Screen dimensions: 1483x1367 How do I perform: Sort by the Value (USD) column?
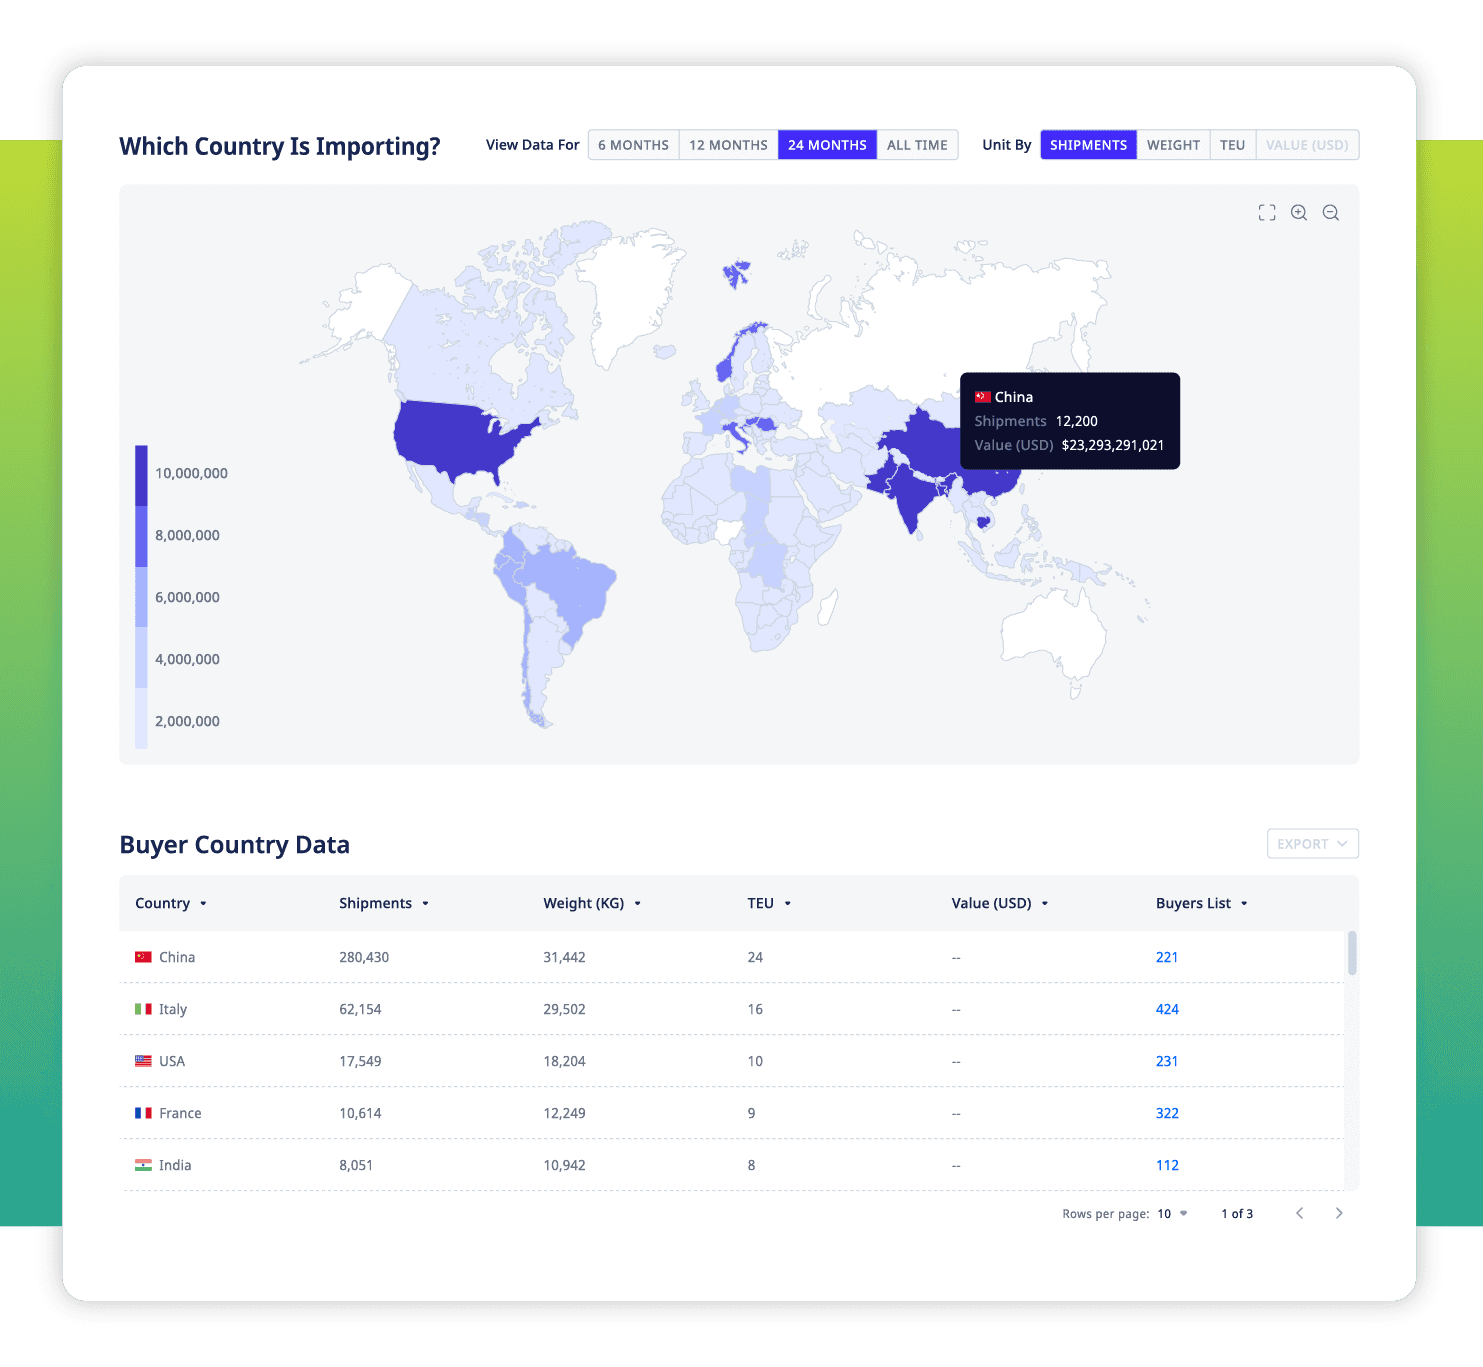(1000, 903)
